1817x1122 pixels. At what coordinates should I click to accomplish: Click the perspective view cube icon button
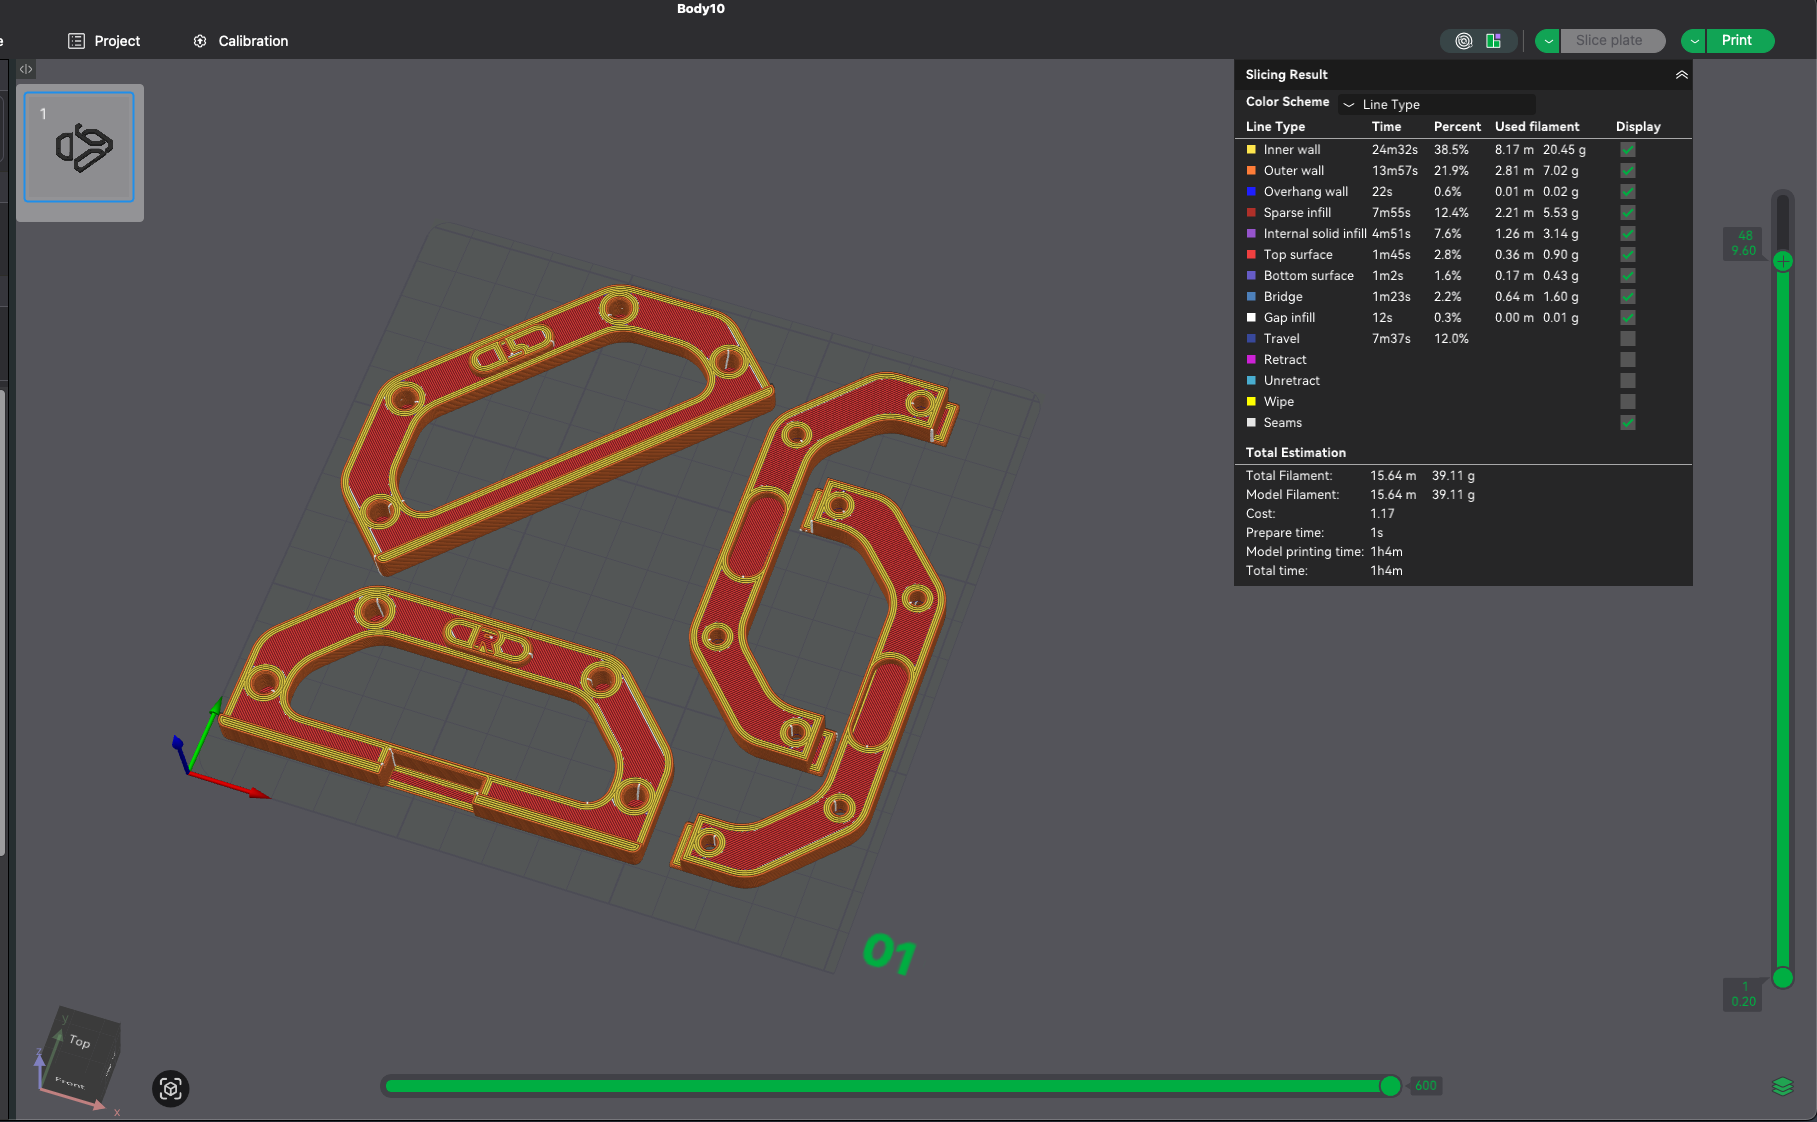pos(170,1088)
